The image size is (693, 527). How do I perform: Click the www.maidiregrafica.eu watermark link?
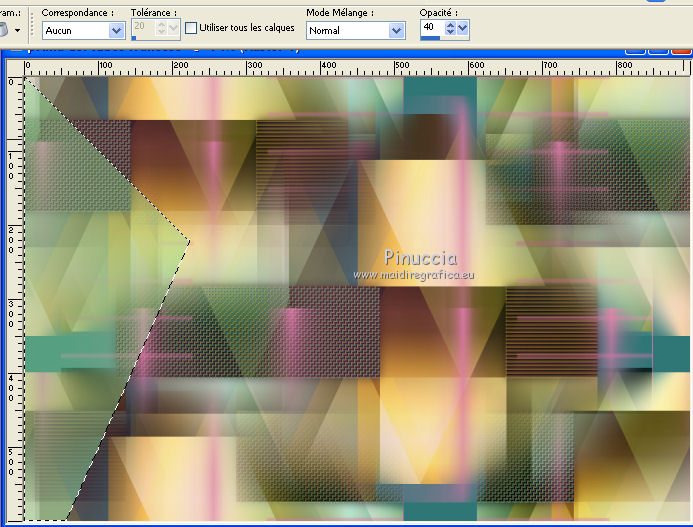(x=412, y=274)
